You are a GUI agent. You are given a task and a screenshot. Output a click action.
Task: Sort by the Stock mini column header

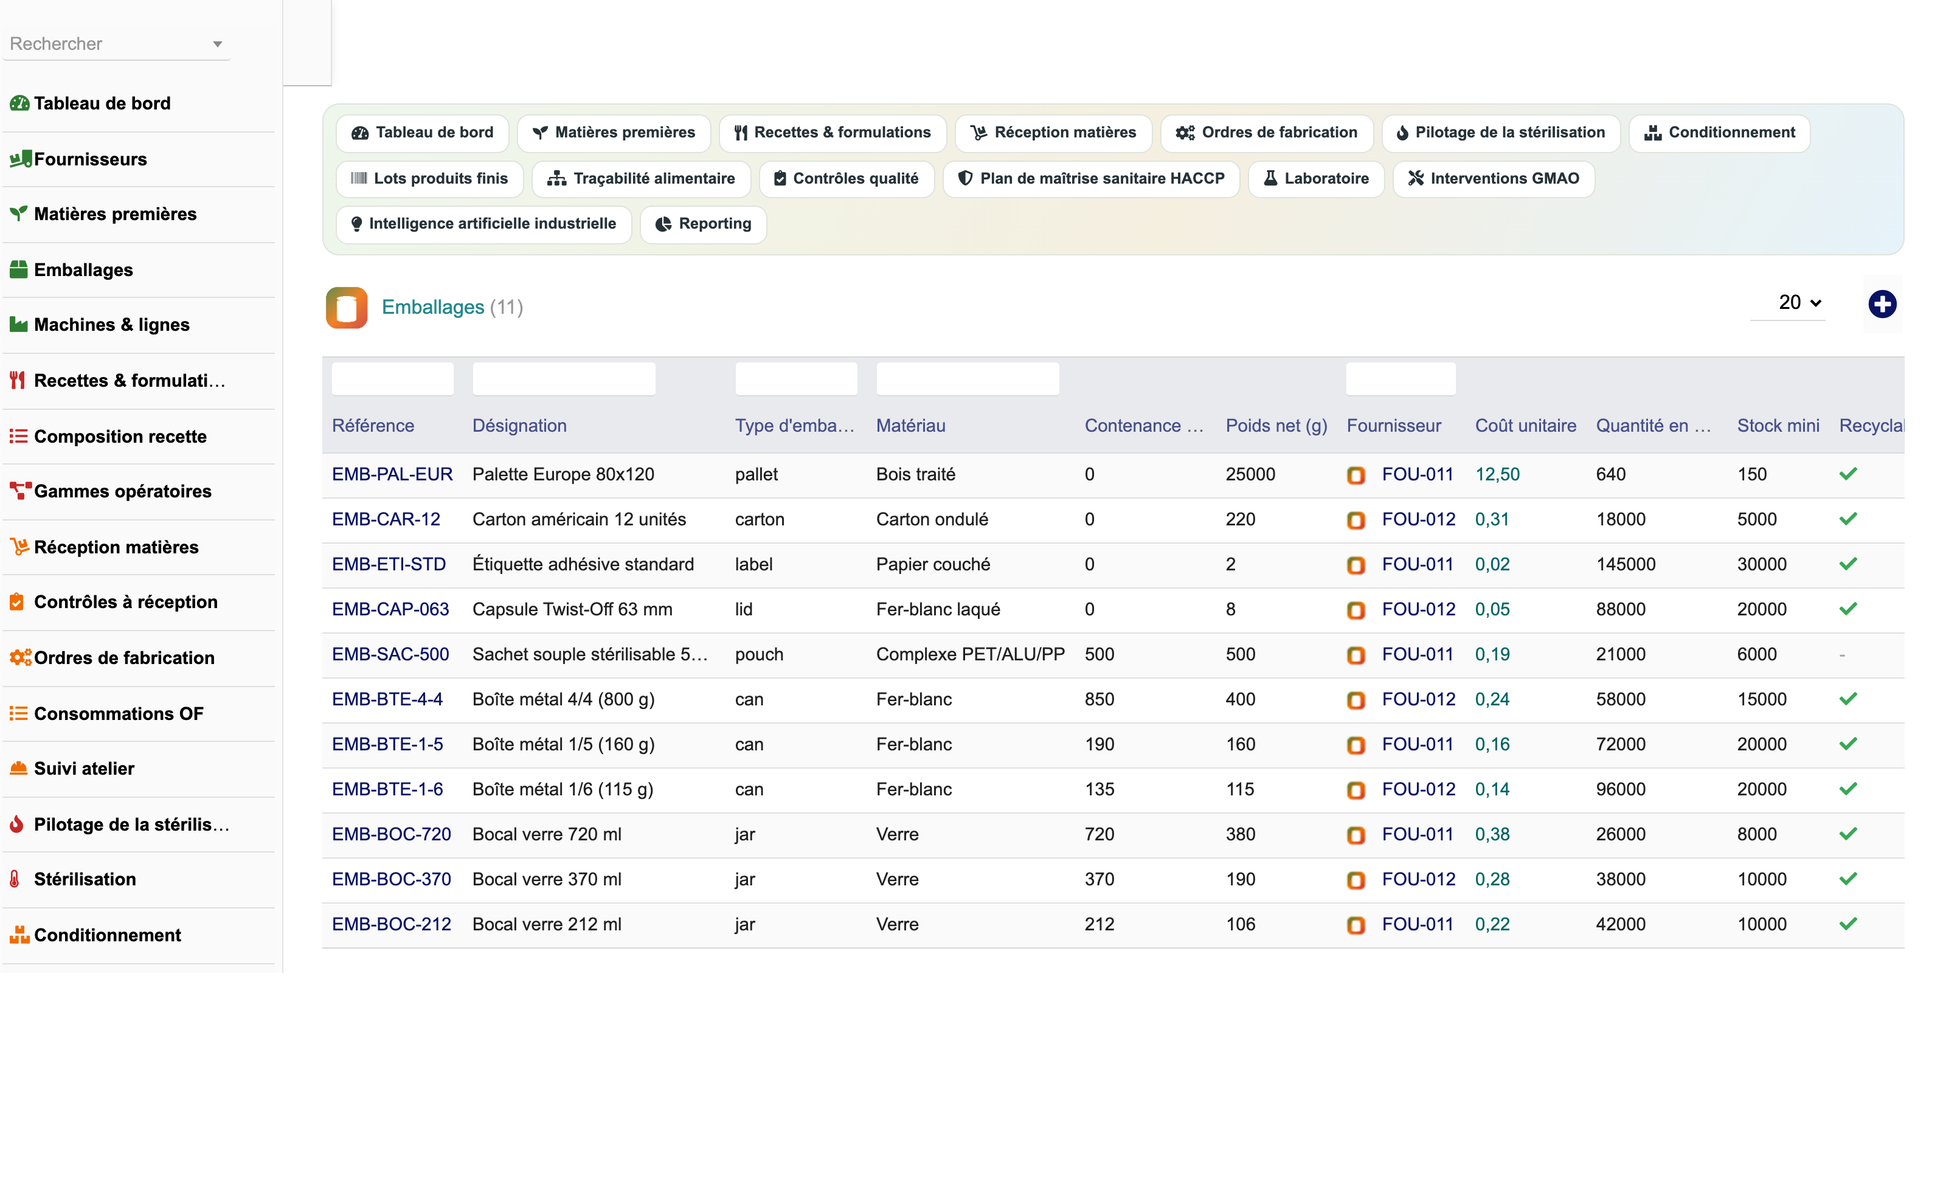(1778, 426)
